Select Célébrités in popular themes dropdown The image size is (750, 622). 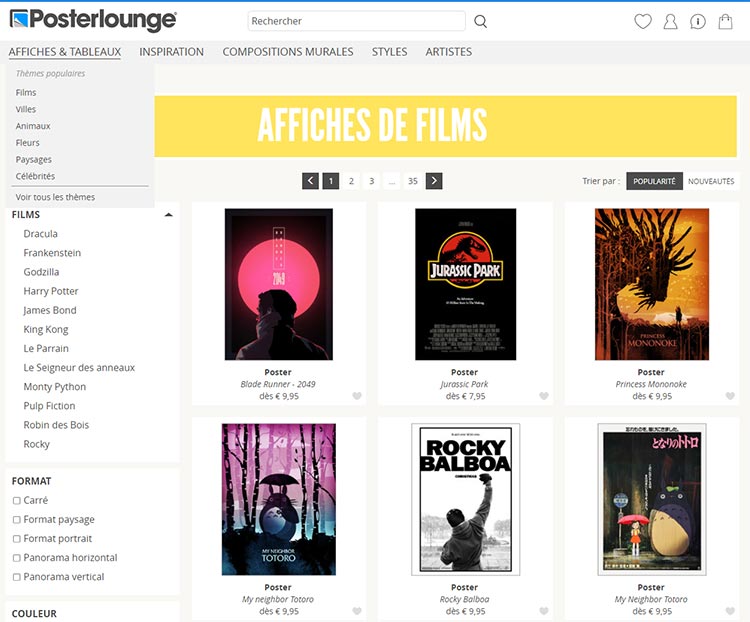point(35,176)
